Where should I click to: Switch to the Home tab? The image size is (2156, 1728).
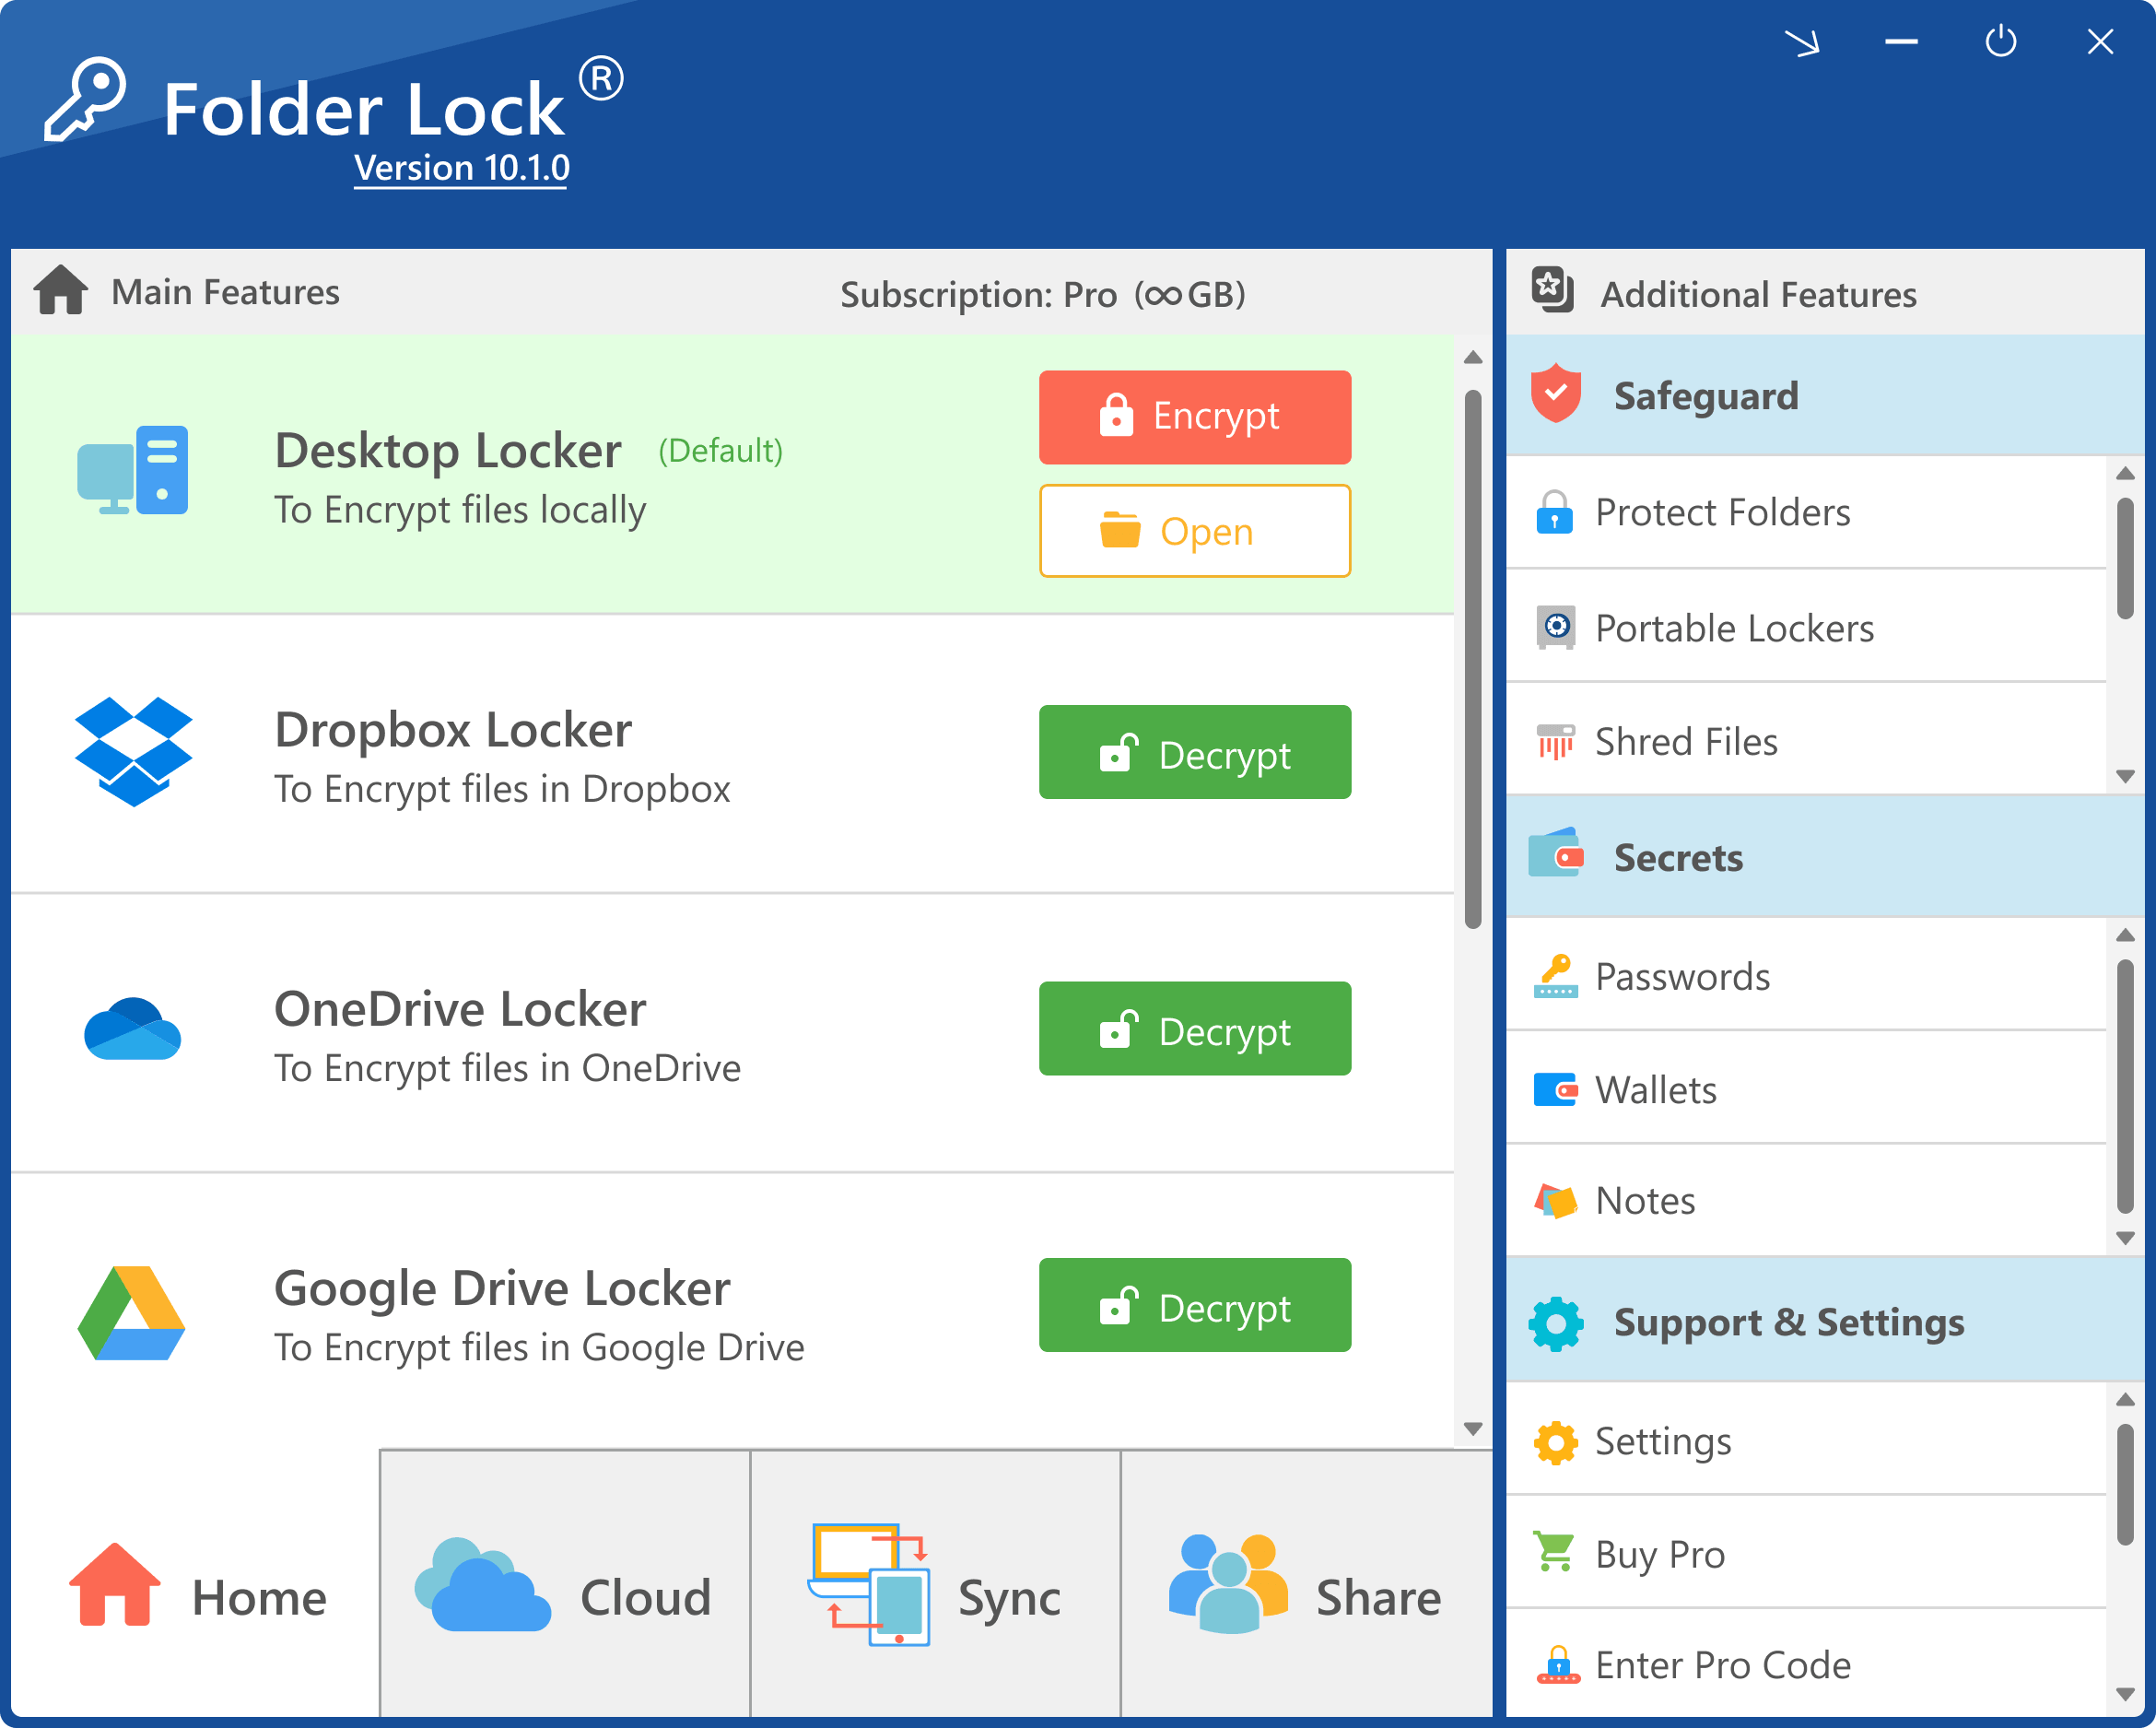196,1584
